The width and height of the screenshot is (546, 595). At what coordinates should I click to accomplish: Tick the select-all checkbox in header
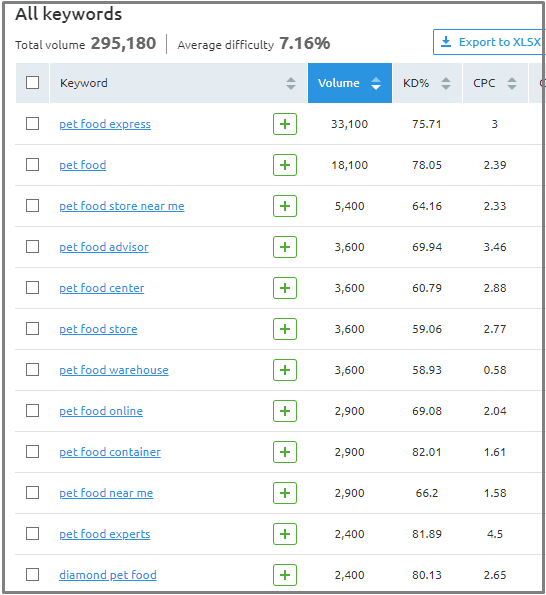[32, 83]
